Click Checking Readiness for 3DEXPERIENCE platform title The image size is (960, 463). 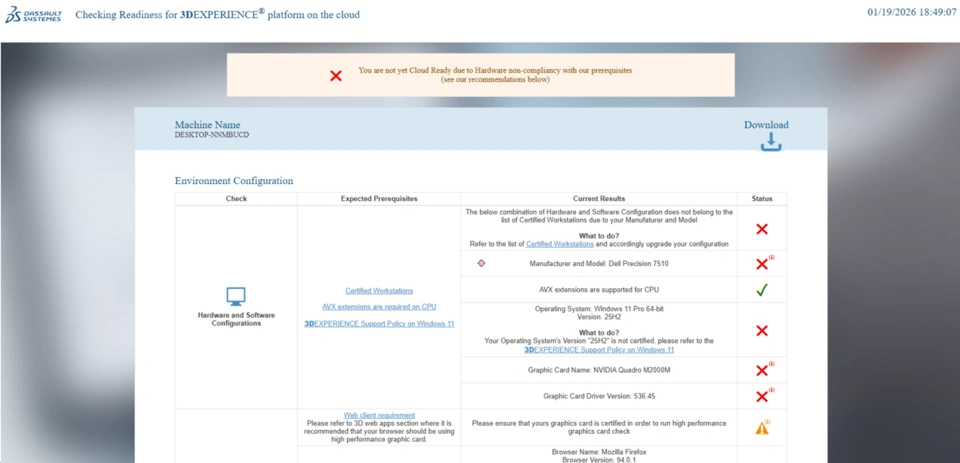[x=217, y=14]
